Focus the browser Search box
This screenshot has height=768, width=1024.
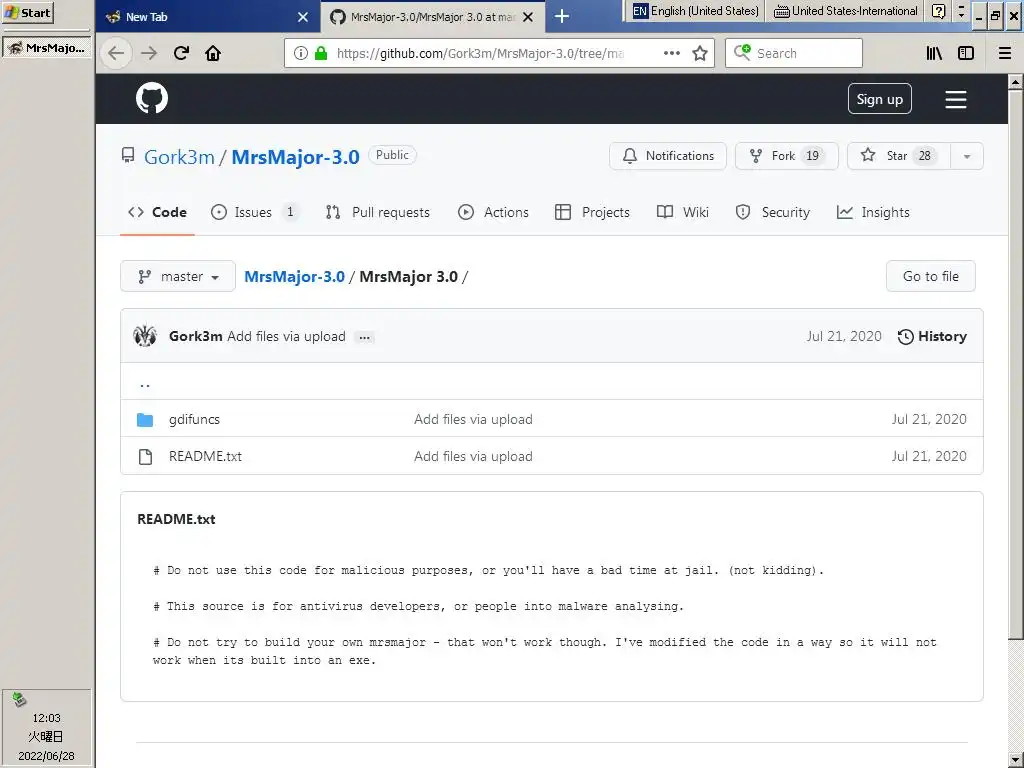(793, 53)
